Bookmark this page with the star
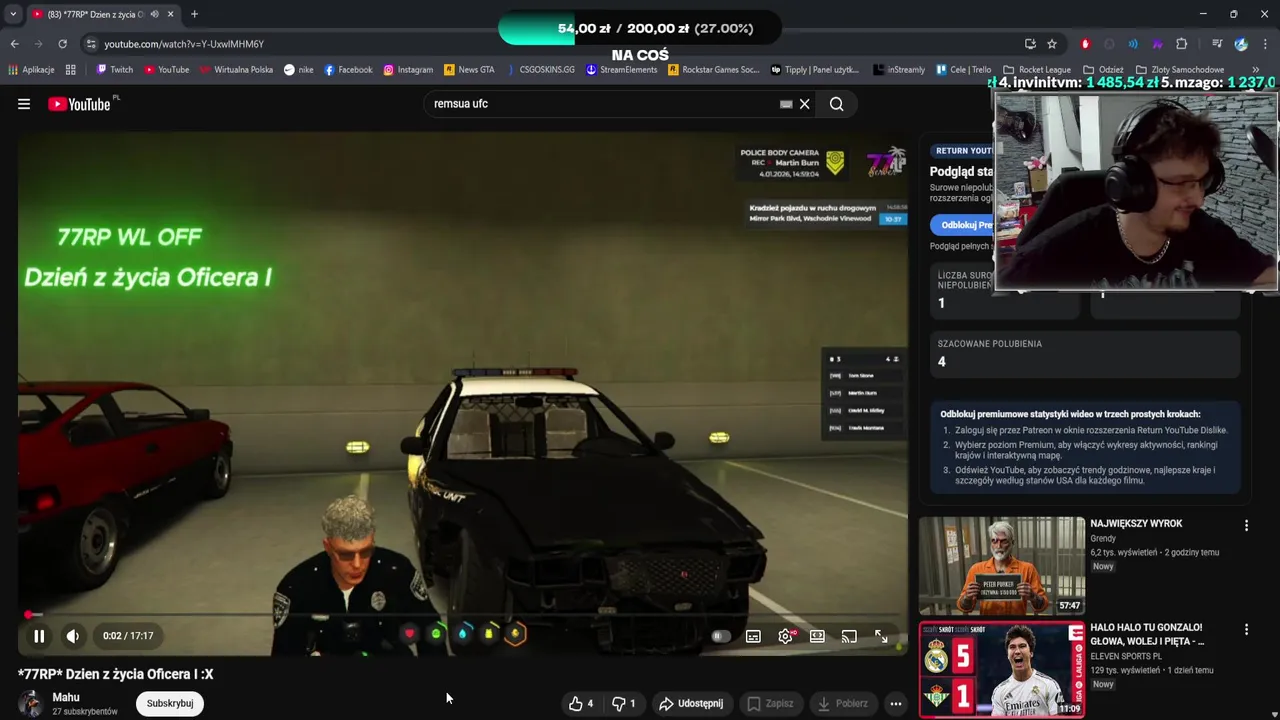The height and width of the screenshot is (720, 1280). (1052, 44)
